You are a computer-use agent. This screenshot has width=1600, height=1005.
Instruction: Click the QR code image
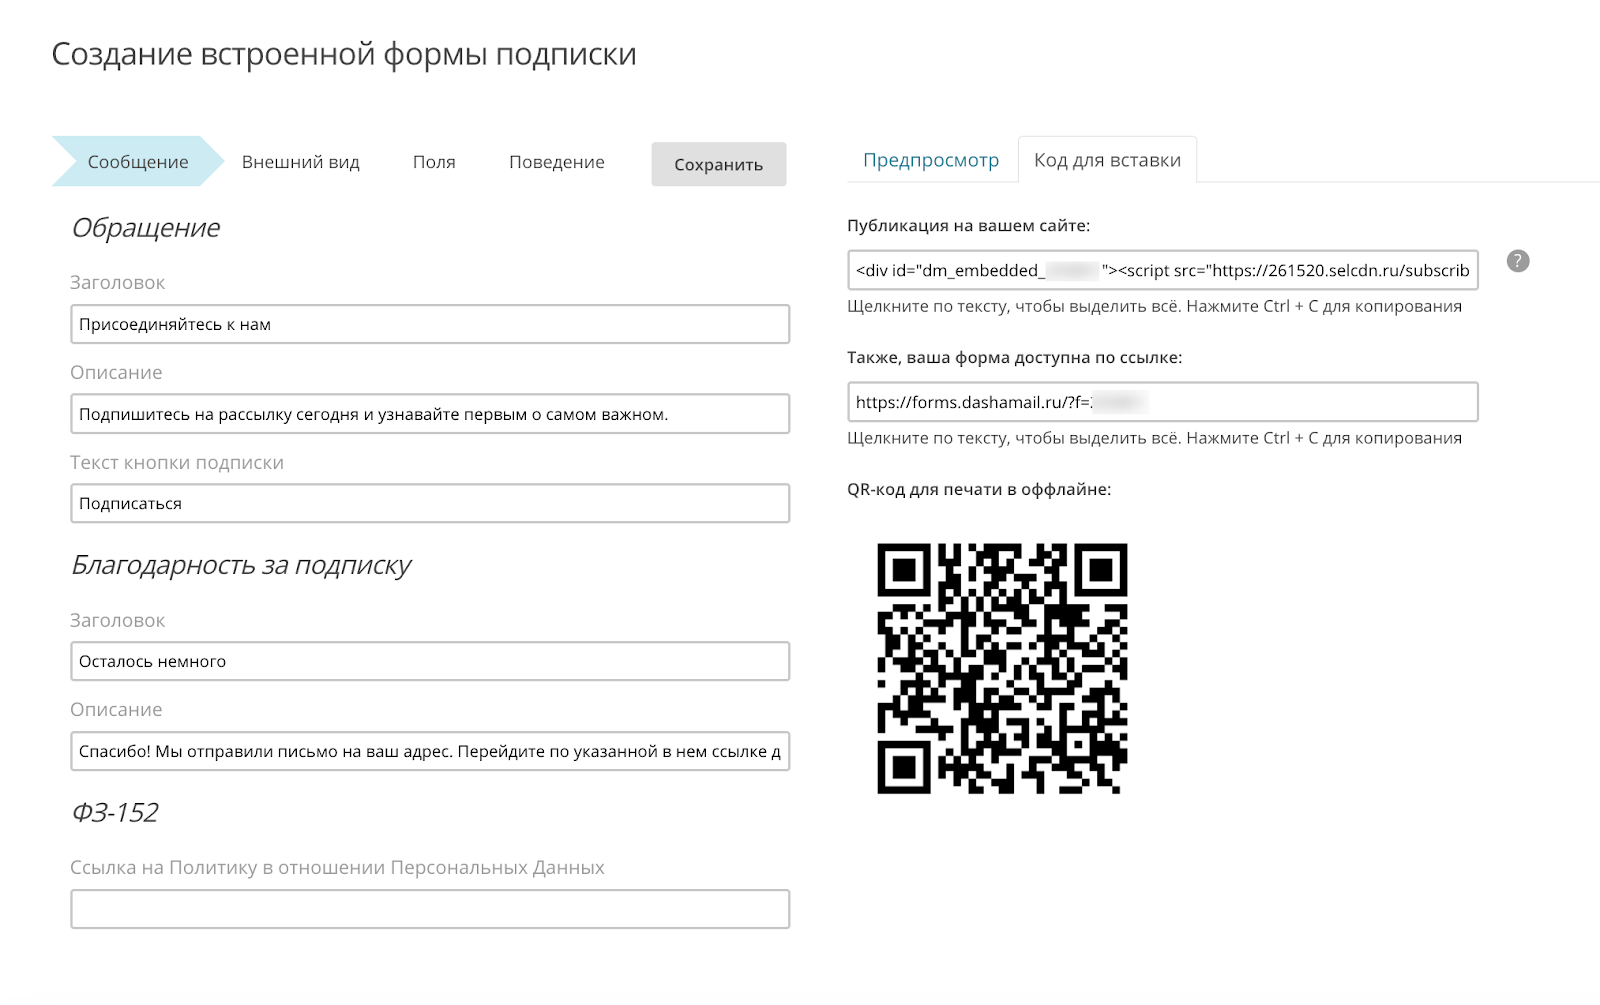tap(1002, 669)
